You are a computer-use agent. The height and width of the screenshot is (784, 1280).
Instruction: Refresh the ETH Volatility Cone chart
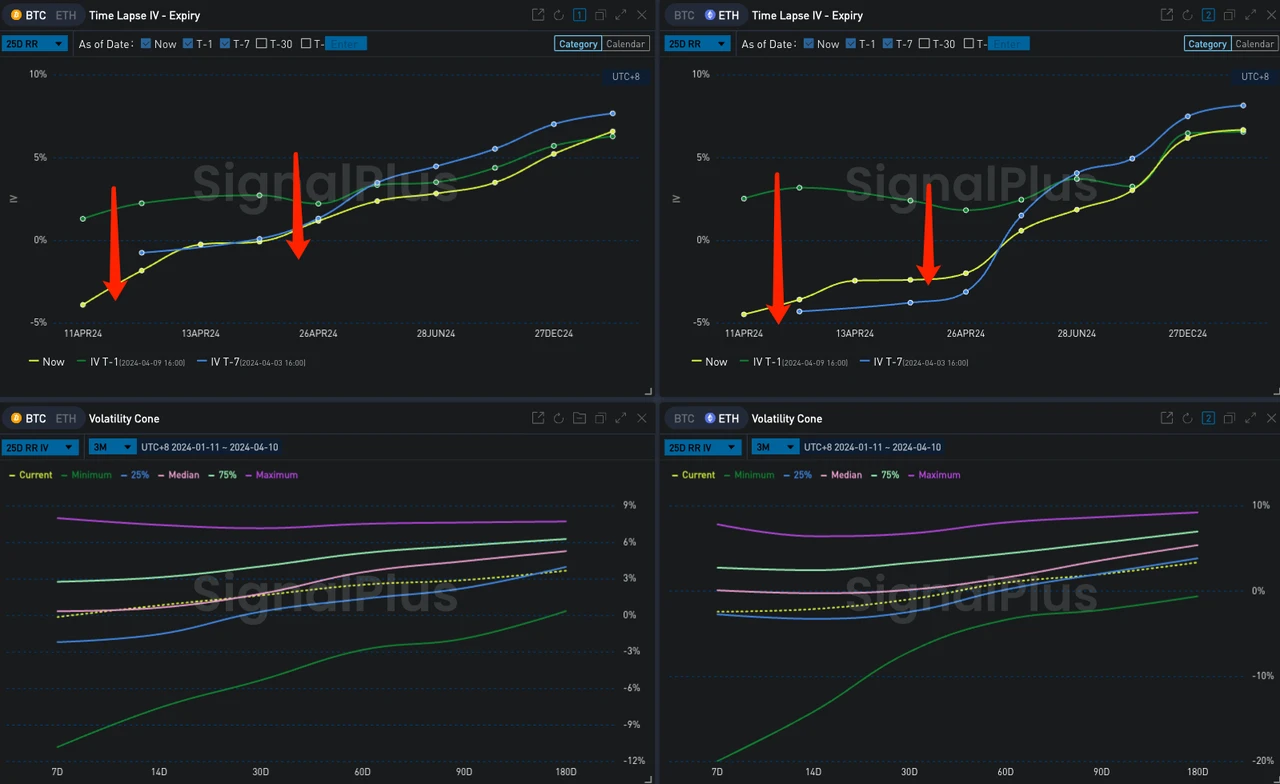(1187, 418)
